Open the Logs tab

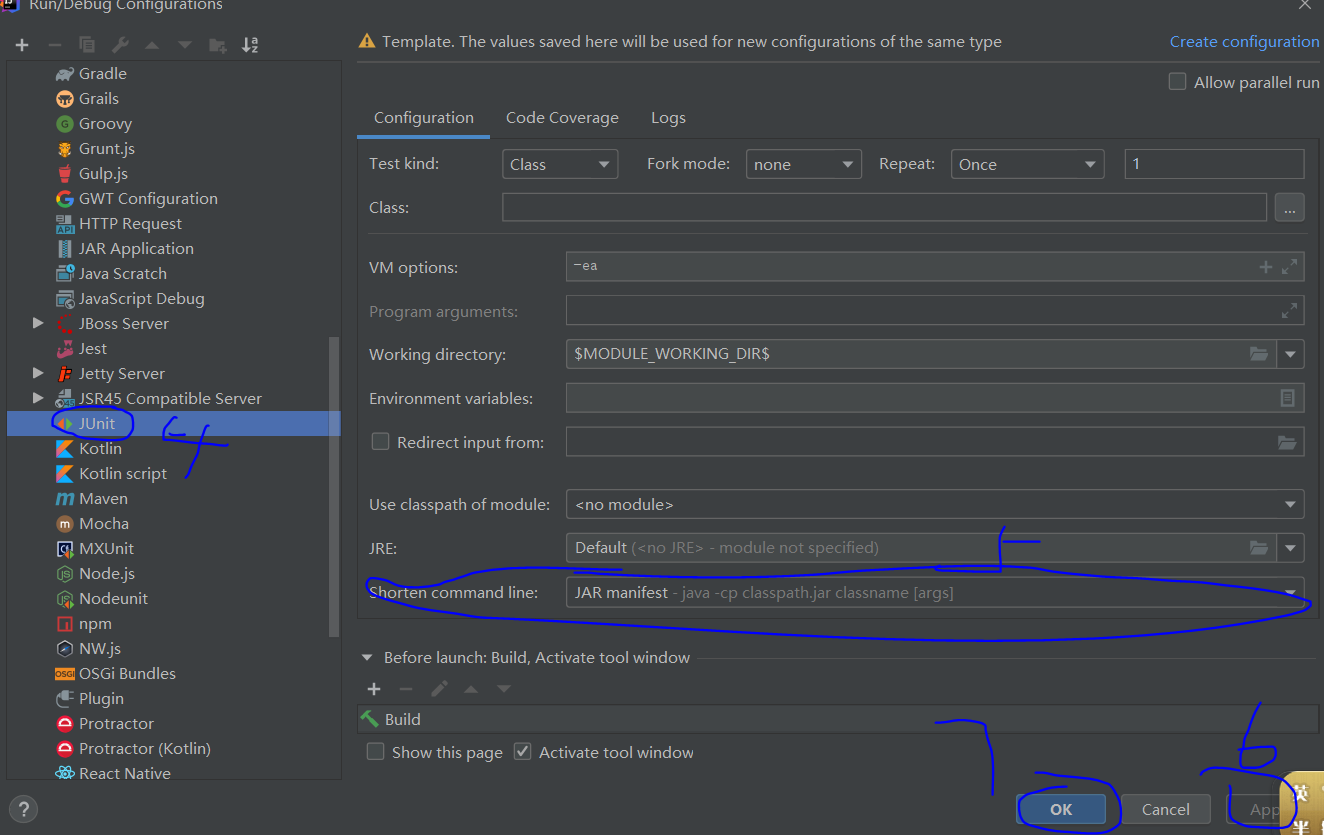(668, 118)
